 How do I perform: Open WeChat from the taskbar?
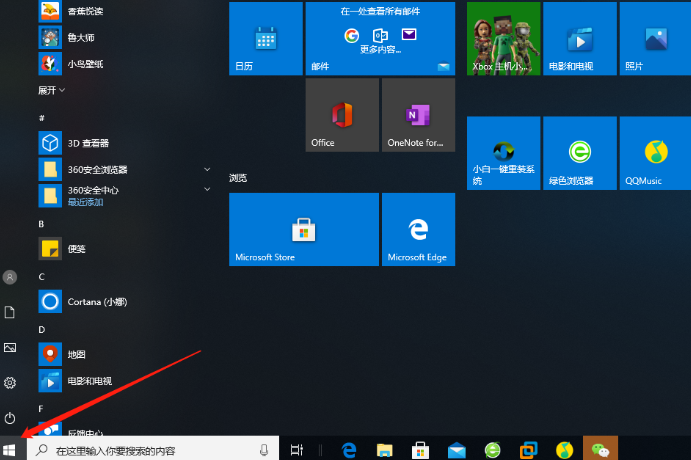tap(600, 449)
